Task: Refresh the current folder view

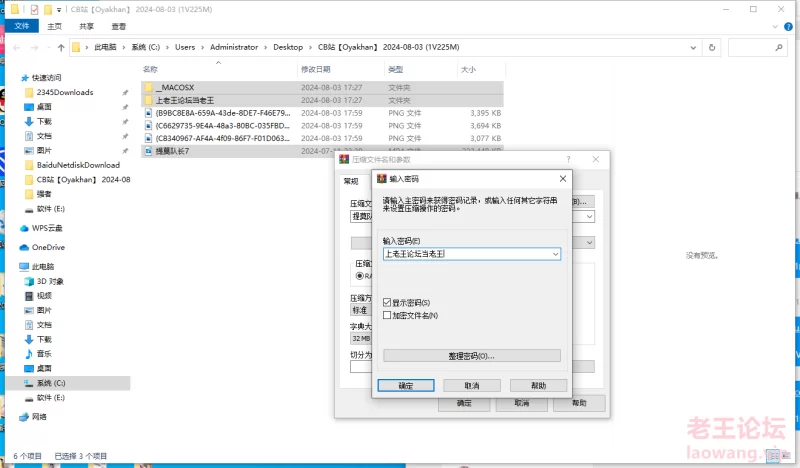Action: point(712,47)
